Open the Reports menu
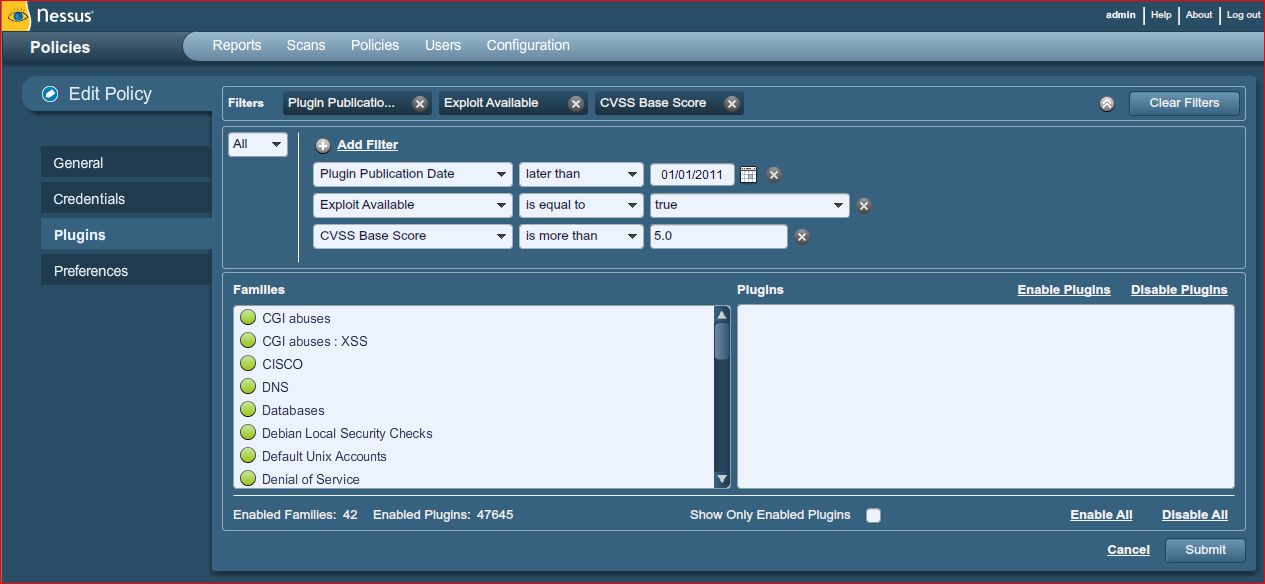The width and height of the screenshot is (1265, 584). pyautogui.click(x=237, y=46)
